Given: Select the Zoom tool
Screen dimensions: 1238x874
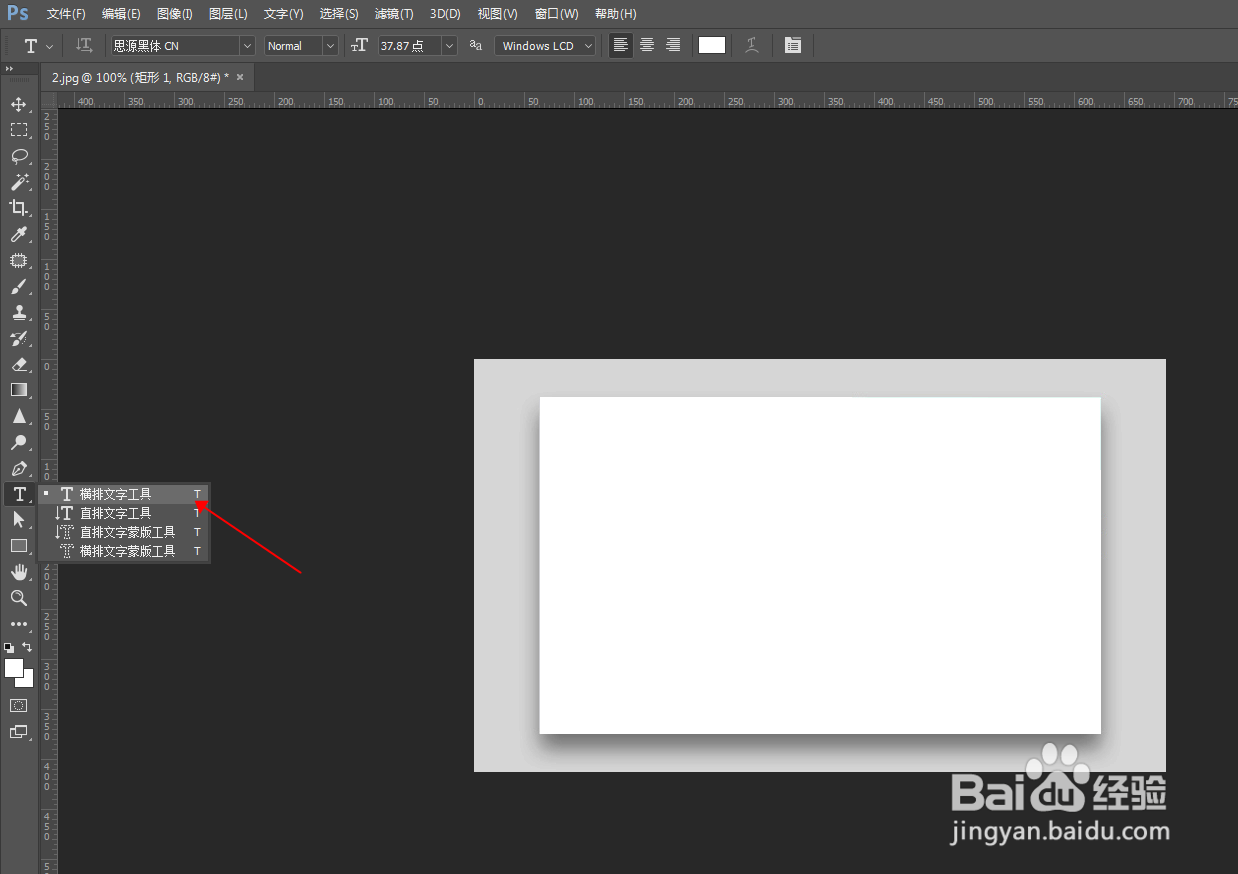Looking at the screenshot, I should click(19, 598).
